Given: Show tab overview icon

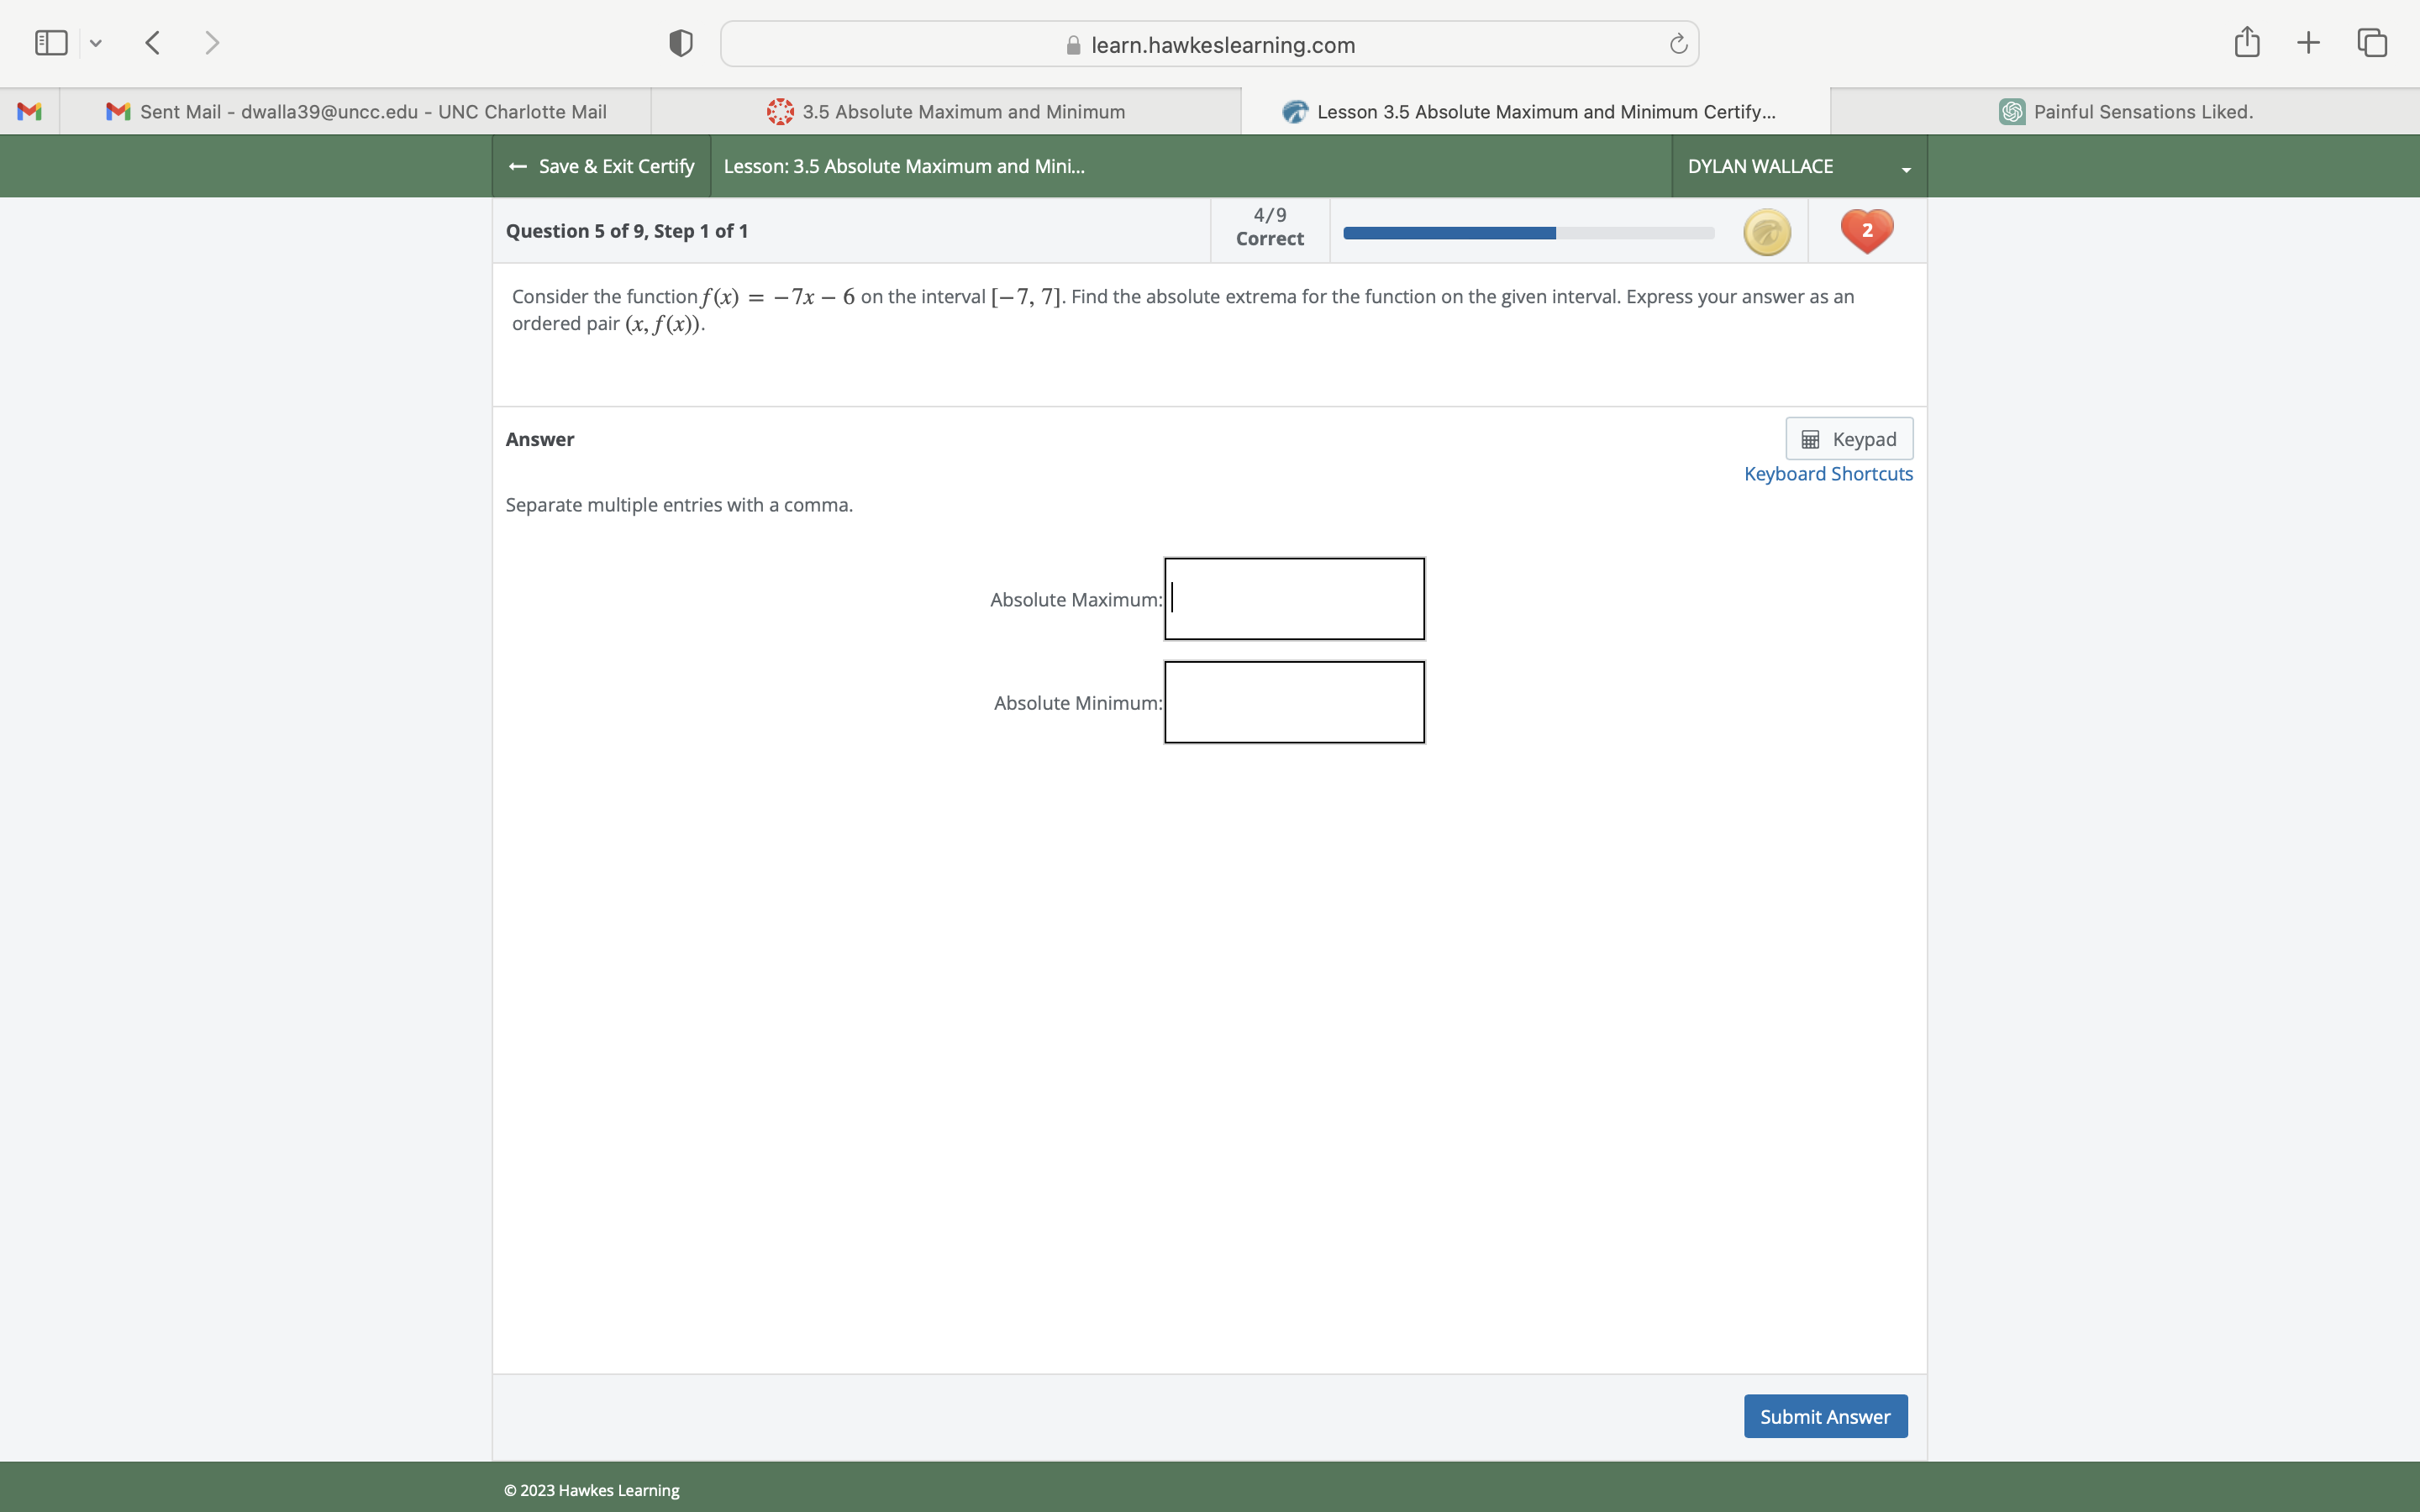Looking at the screenshot, I should pos(2372,43).
